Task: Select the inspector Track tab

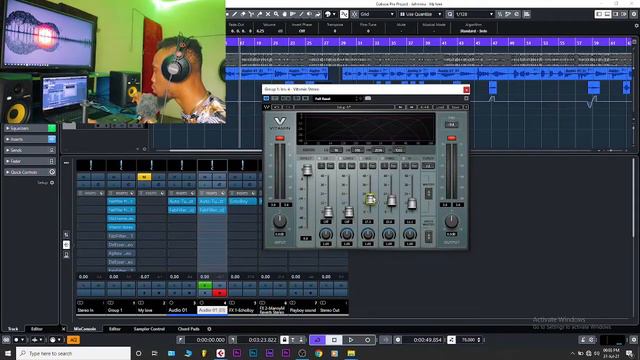Action: point(13,329)
